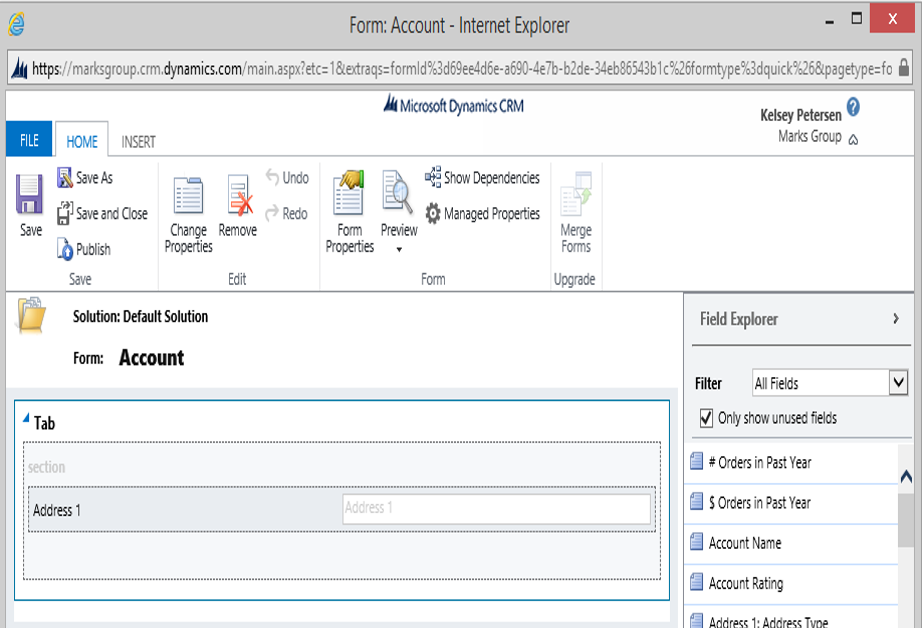Open Form Properties
922x628 pixels.
tap(349, 212)
